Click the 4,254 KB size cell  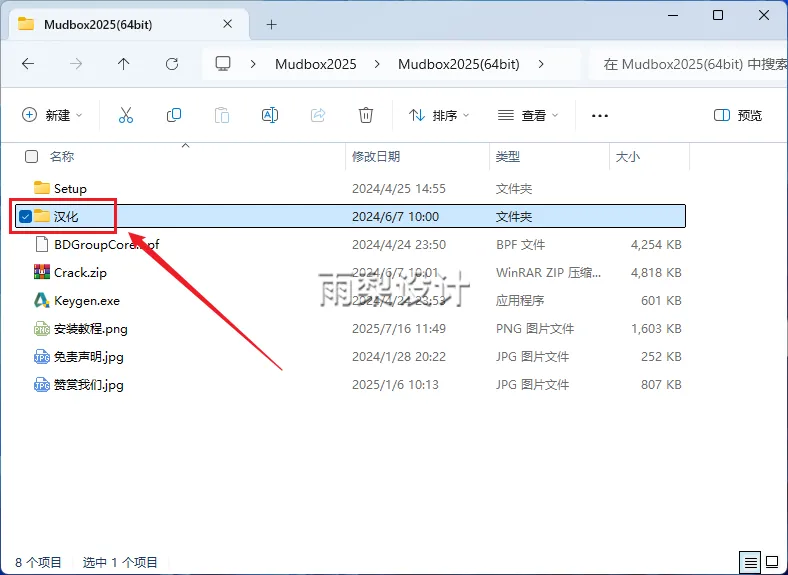[x=656, y=245]
